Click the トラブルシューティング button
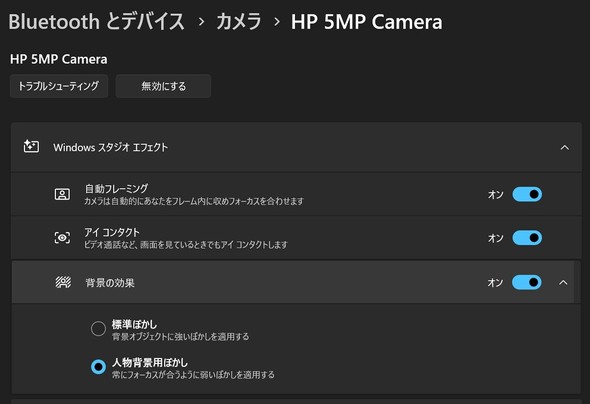 pyautogui.click(x=59, y=86)
